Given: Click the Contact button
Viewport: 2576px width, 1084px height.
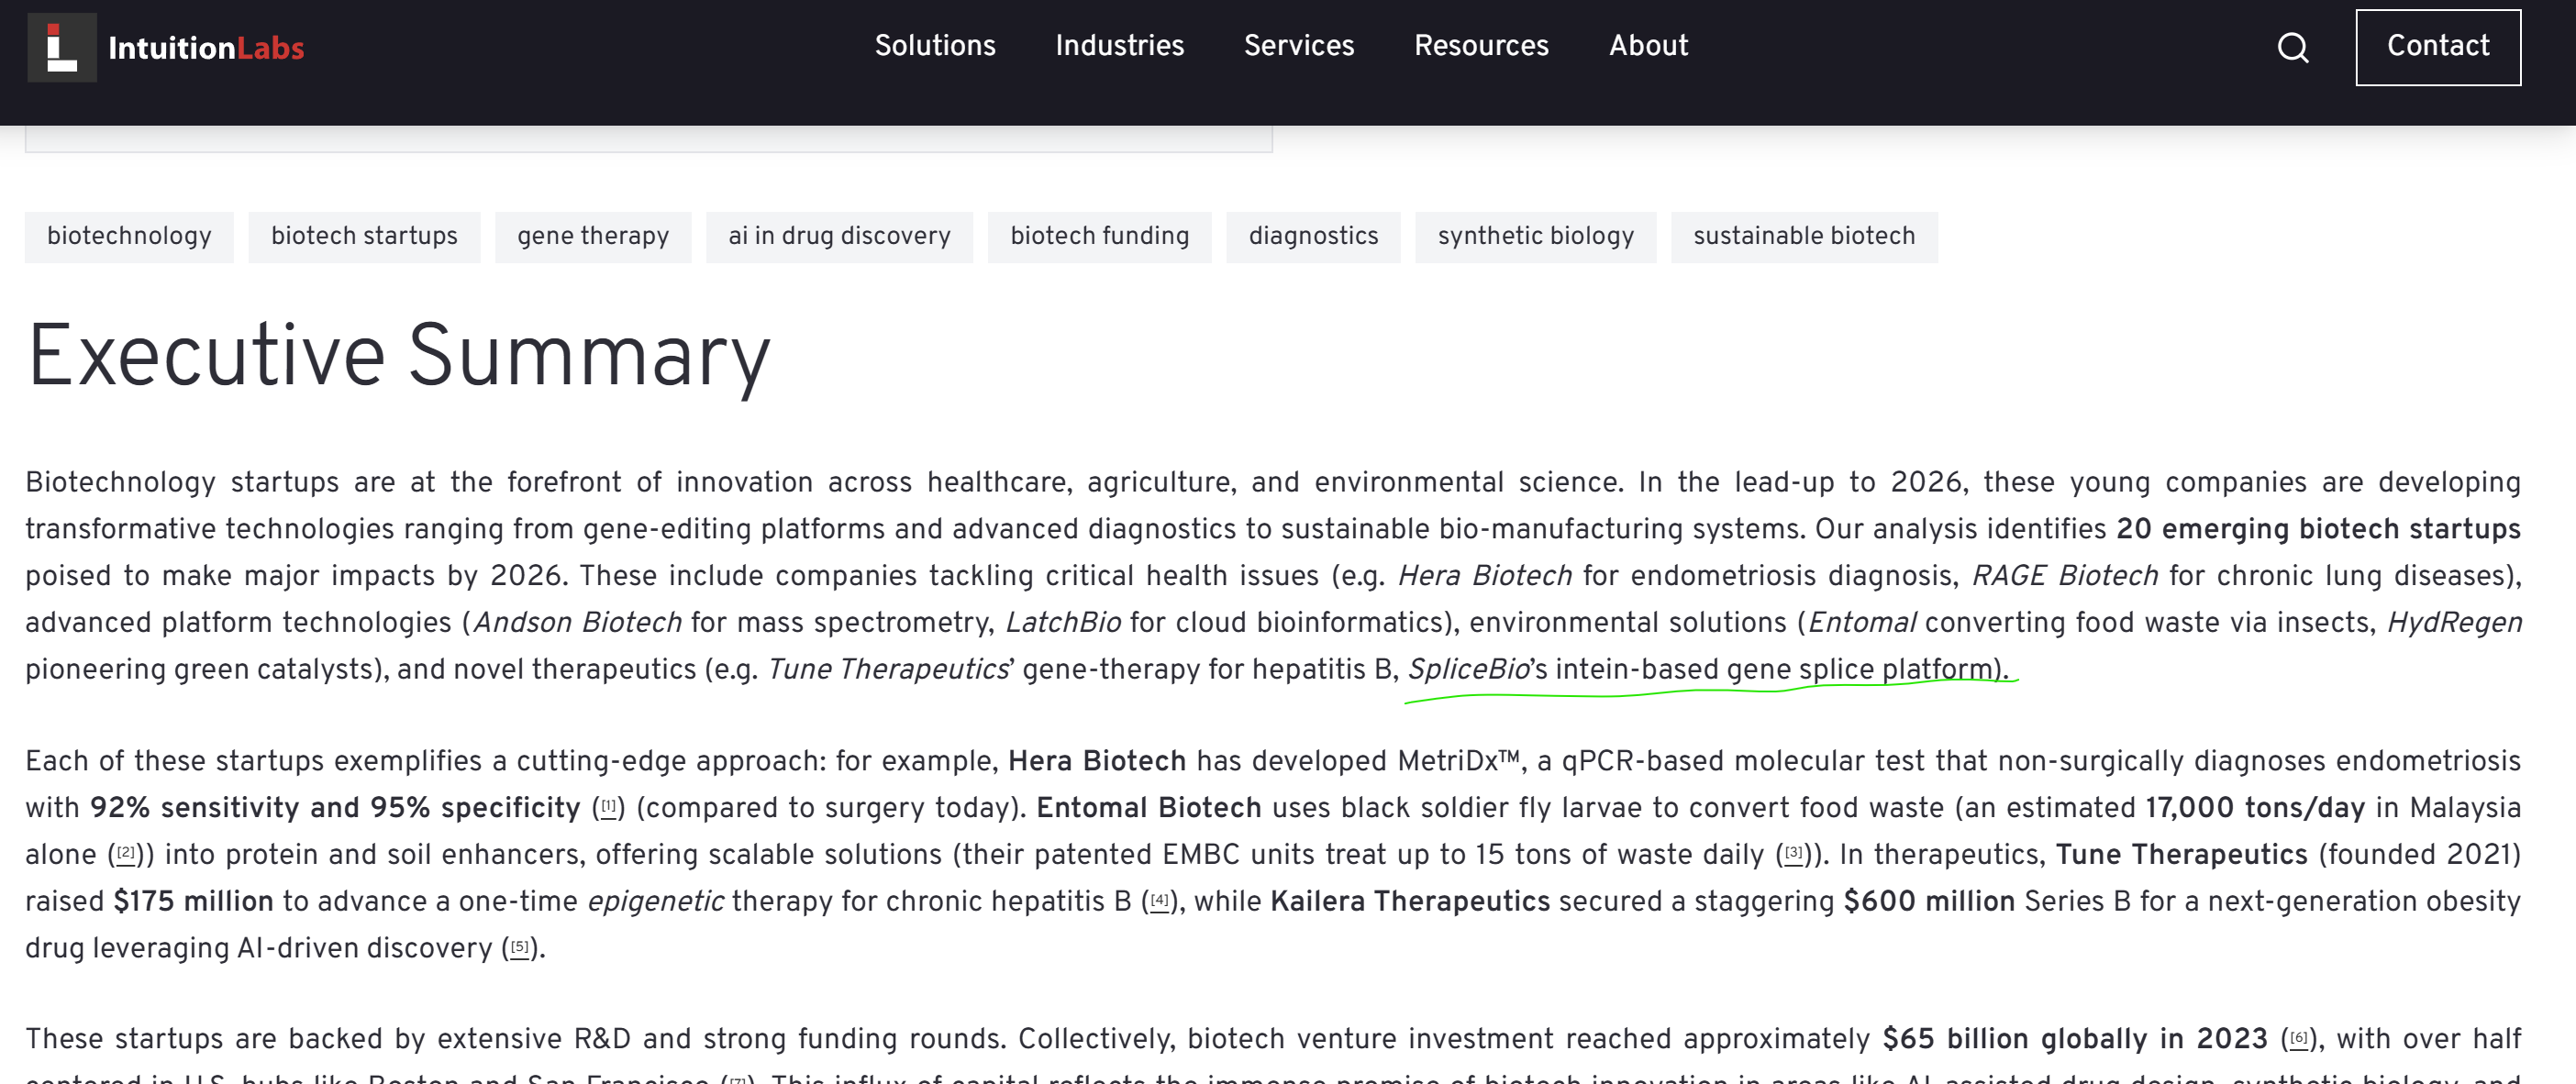Looking at the screenshot, I should pyautogui.click(x=2438, y=47).
